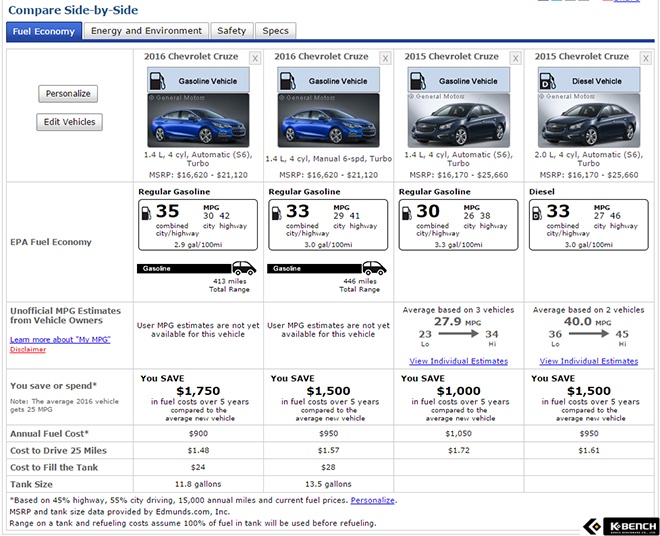Click the Personalize button

(x=68, y=93)
